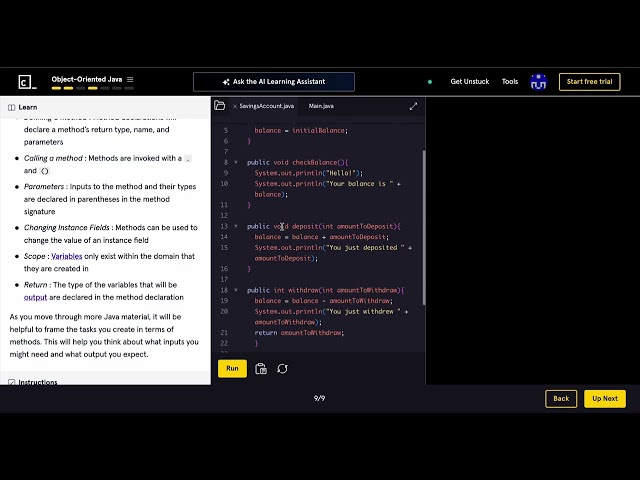The width and height of the screenshot is (640, 480).
Task: Click the Start free trial button
Action: pos(589,82)
